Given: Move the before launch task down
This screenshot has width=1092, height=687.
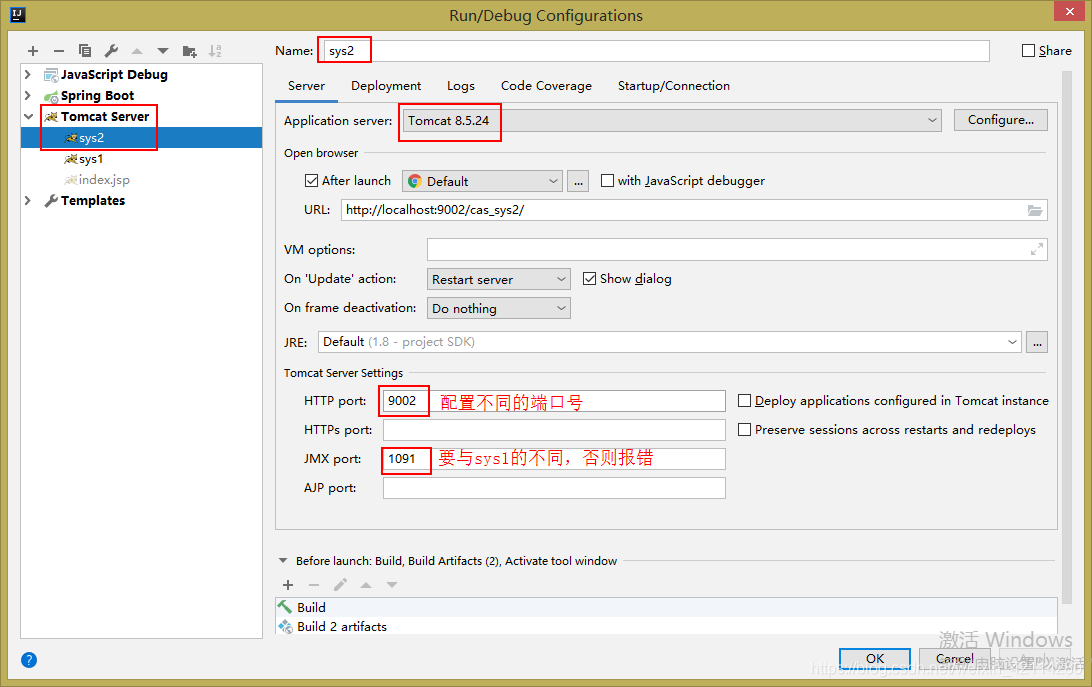Looking at the screenshot, I should (x=392, y=585).
